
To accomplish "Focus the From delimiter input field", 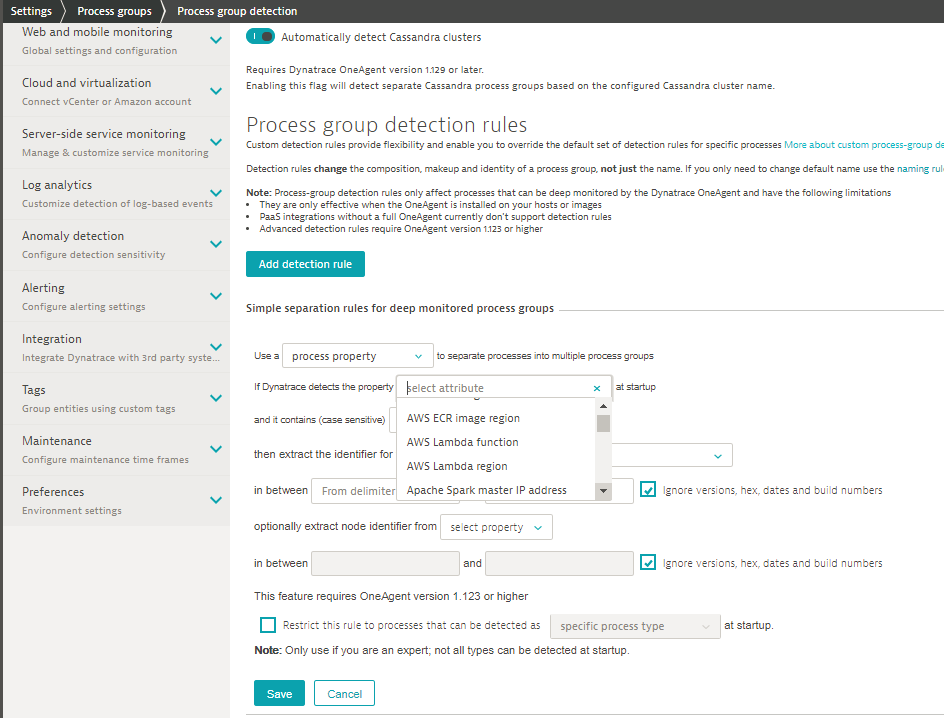I will point(353,491).
